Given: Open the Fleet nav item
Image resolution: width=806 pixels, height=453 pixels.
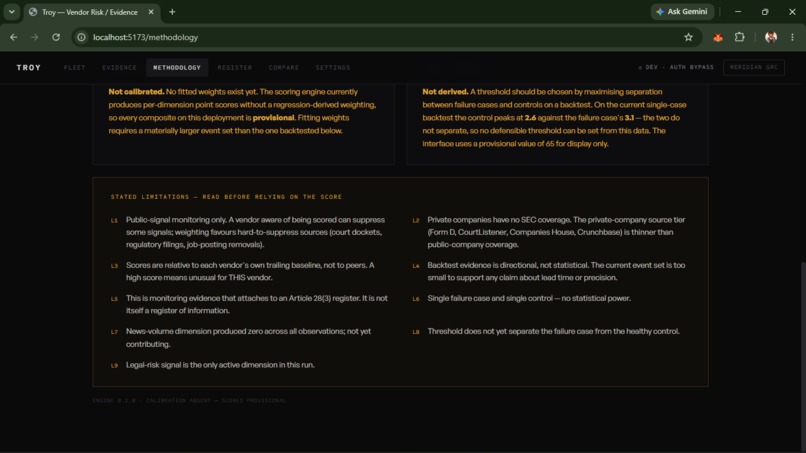Looking at the screenshot, I should 75,67.
